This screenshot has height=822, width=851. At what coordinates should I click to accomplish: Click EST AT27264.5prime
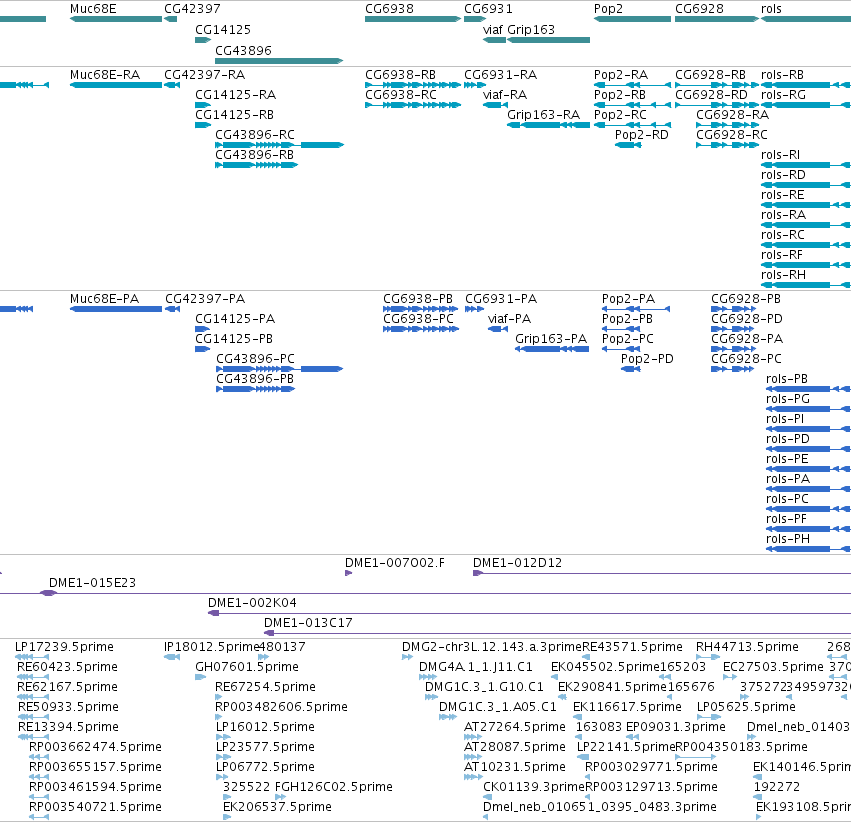click(x=515, y=728)
